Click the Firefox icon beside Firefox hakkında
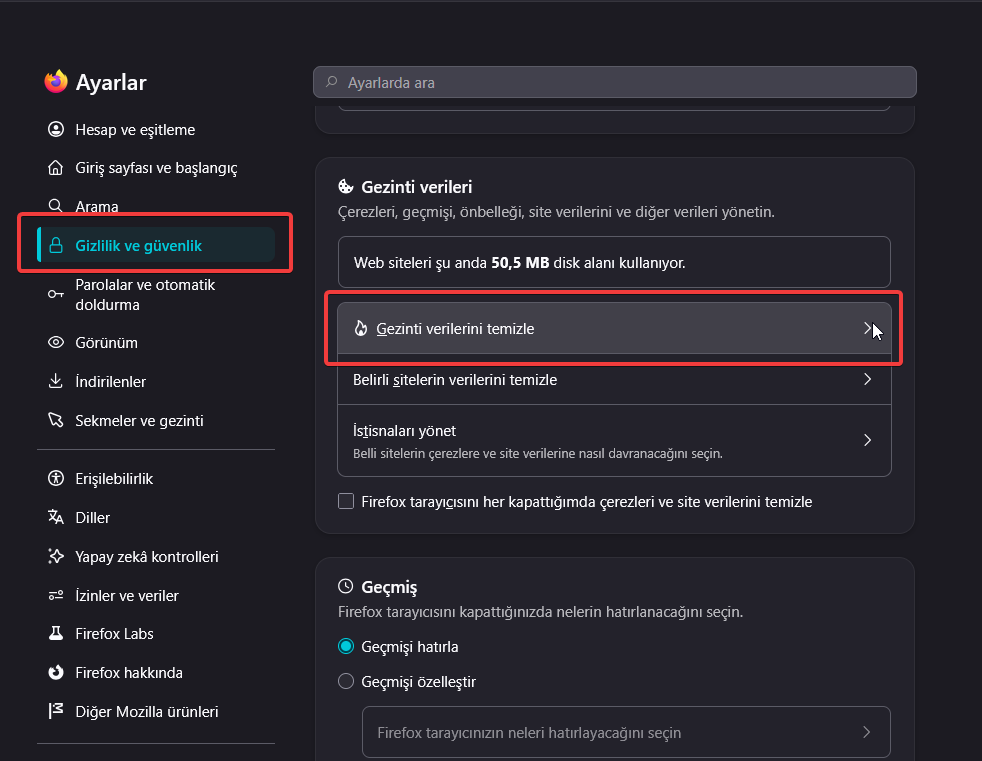 pyautogui.click(x=56, y=672)
